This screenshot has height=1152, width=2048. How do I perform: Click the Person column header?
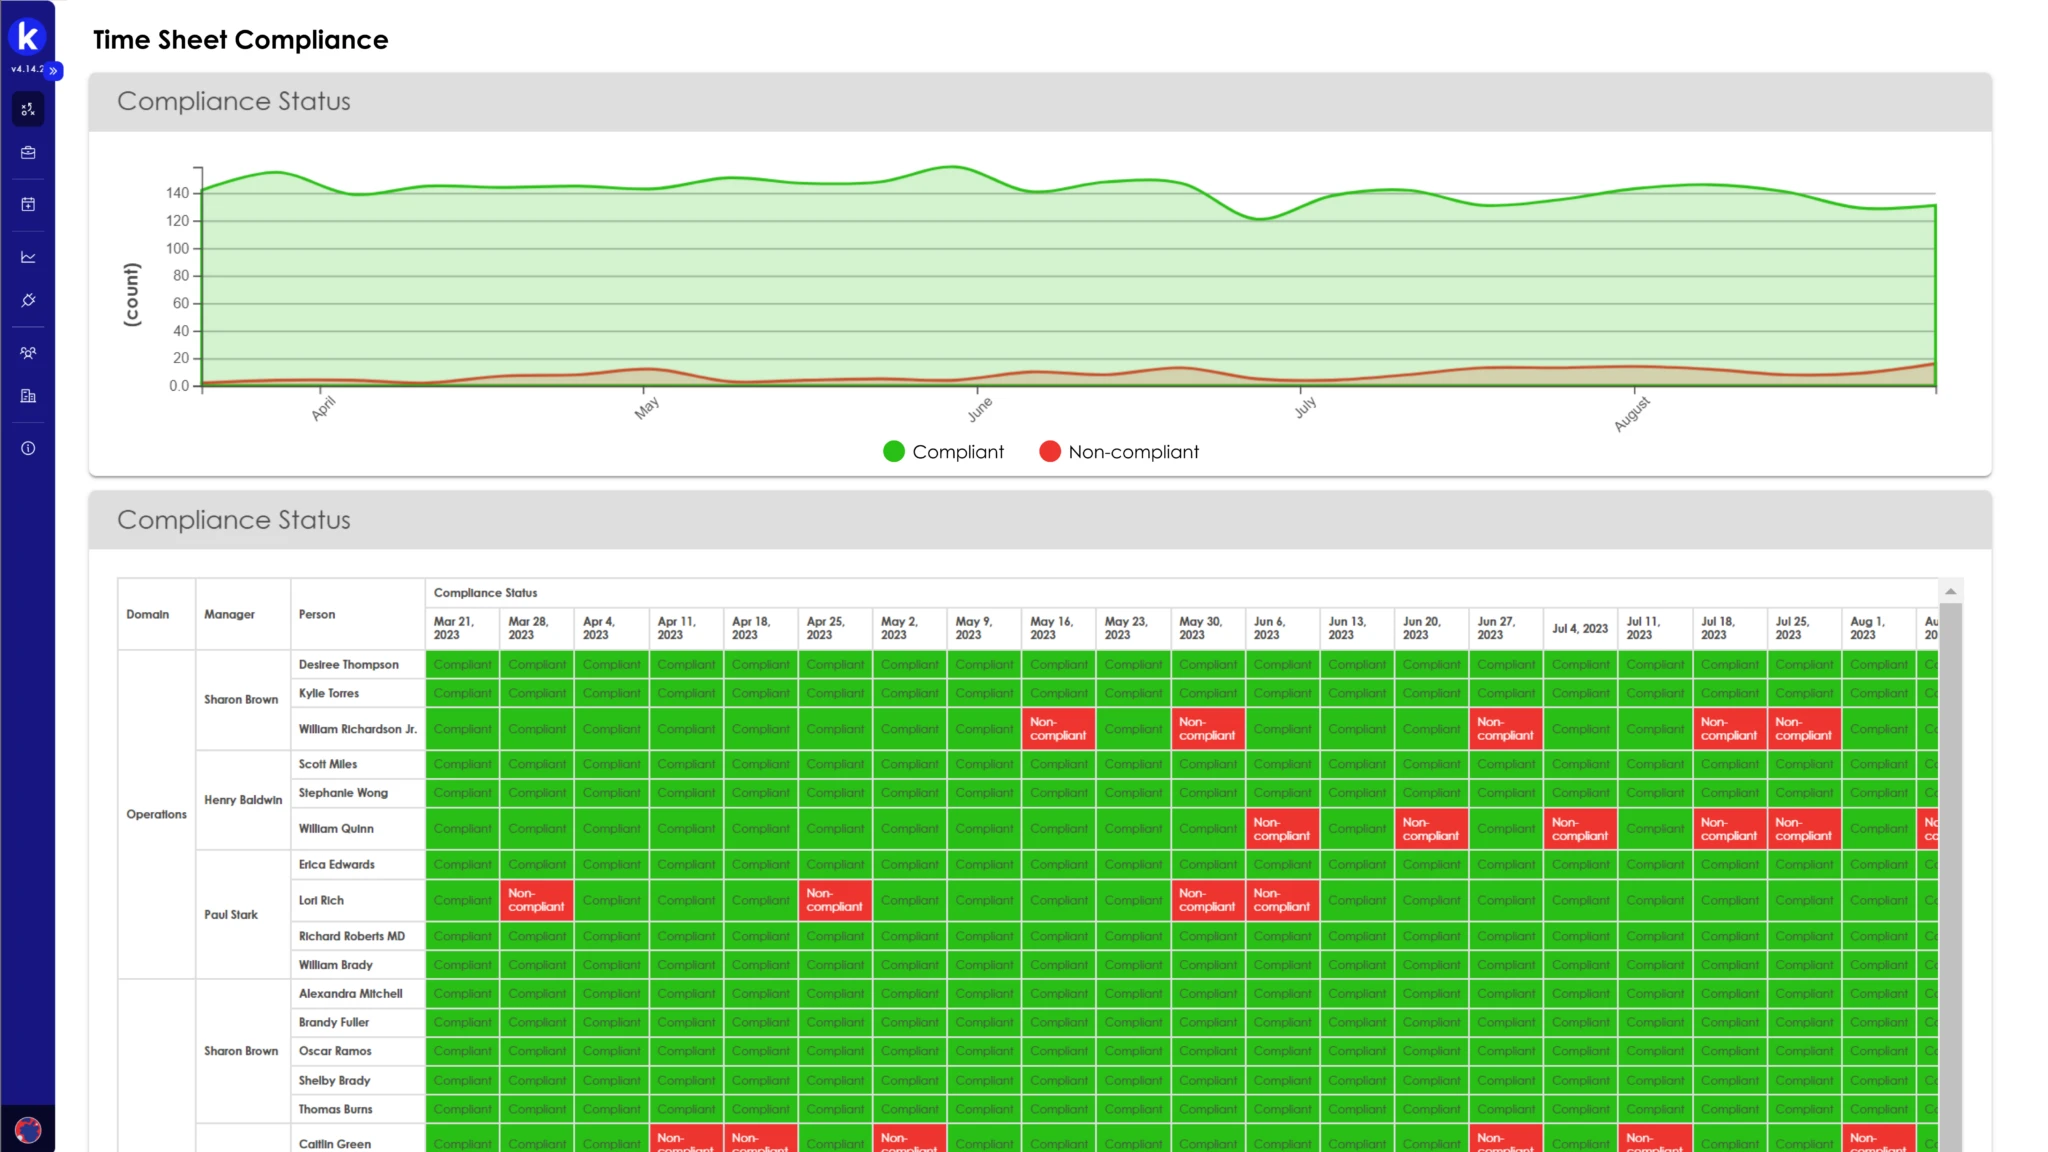click(317, 614)
